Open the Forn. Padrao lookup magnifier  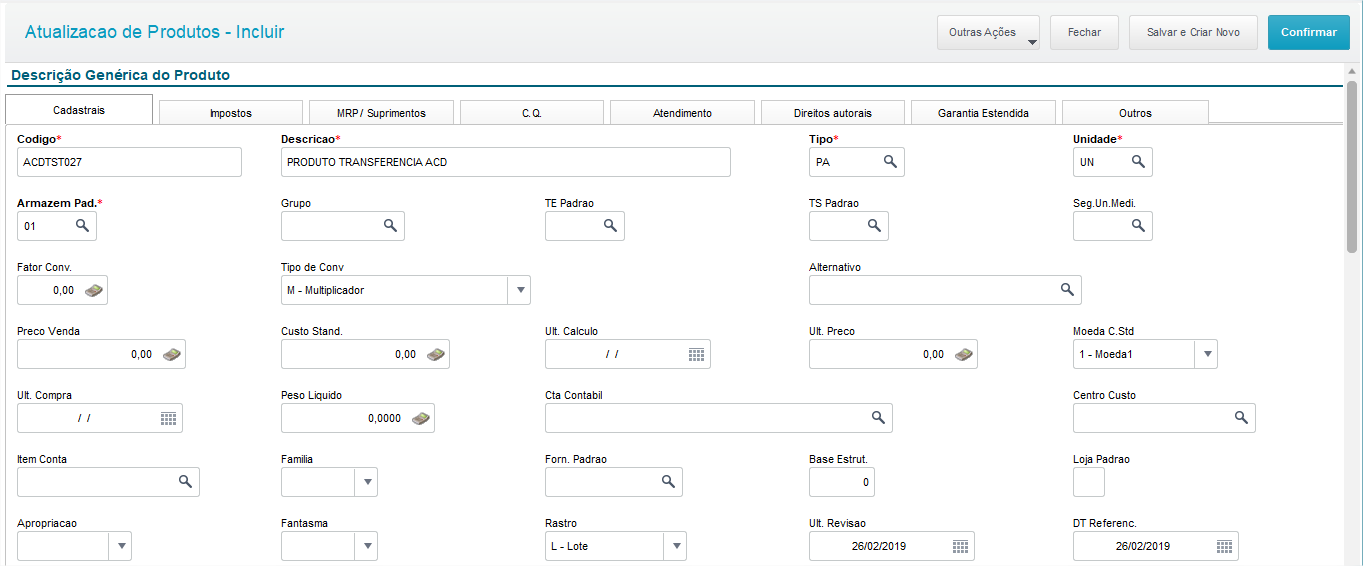tap(668, 482)
